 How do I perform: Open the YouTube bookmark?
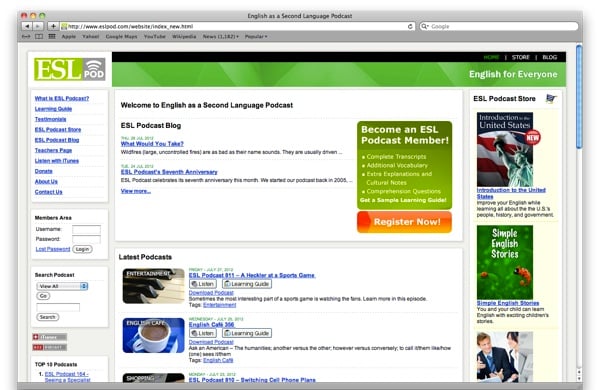click(x=155, y=37)
